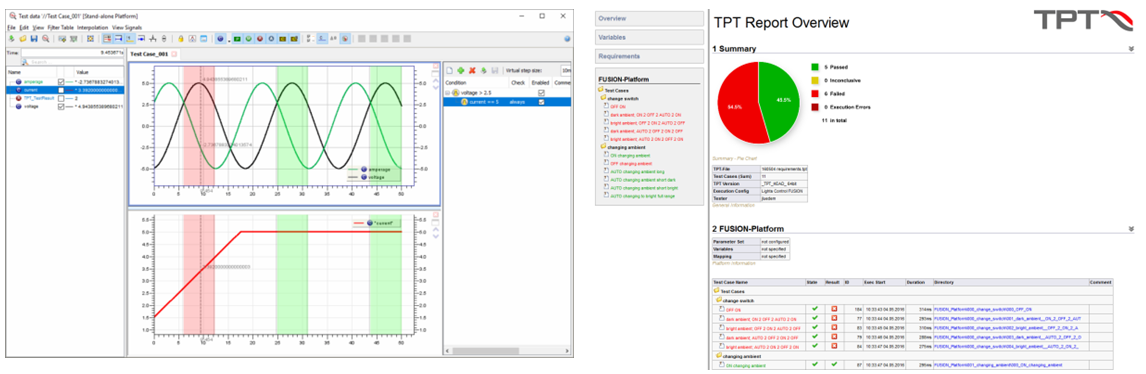
Task: Click the blue Save disk toolbar icon
Action: [34, 39]
